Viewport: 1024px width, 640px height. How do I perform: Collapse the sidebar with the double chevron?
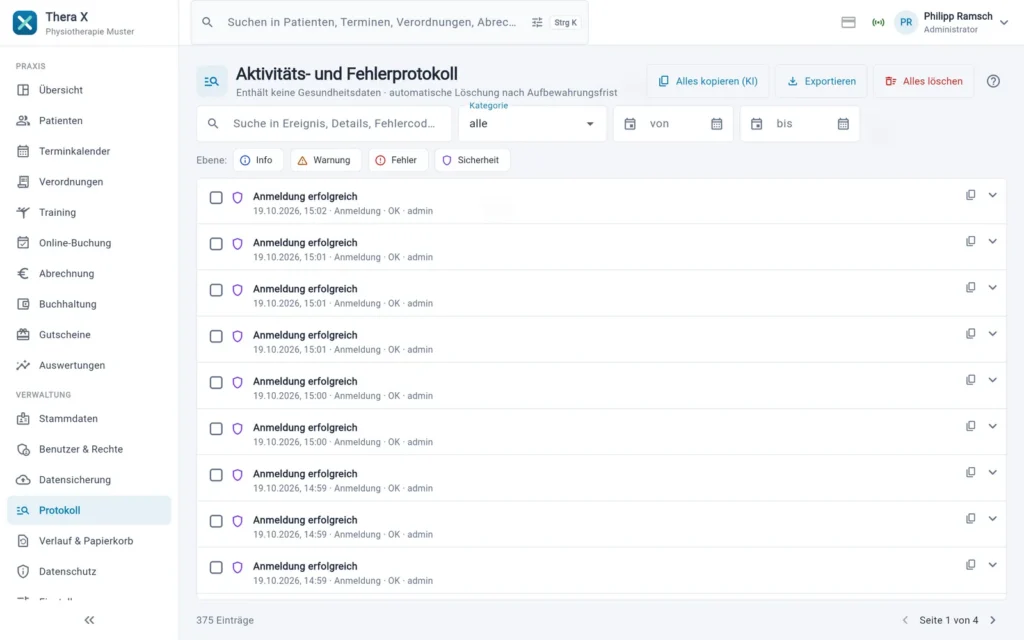point(89,620)
